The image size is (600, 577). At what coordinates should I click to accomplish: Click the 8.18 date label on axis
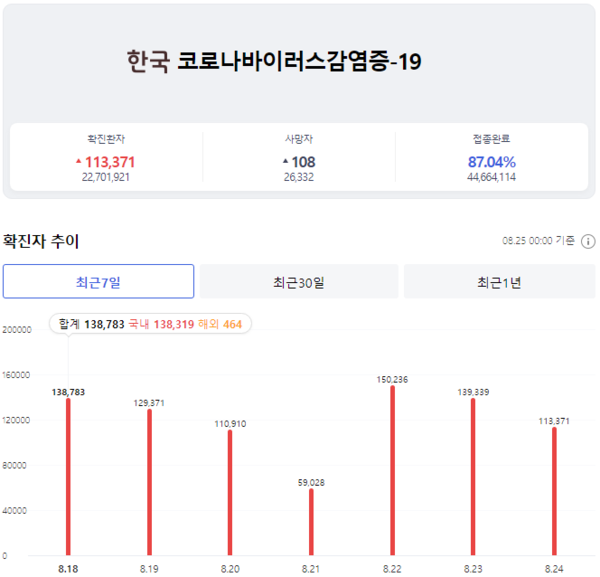click(68, 569)
